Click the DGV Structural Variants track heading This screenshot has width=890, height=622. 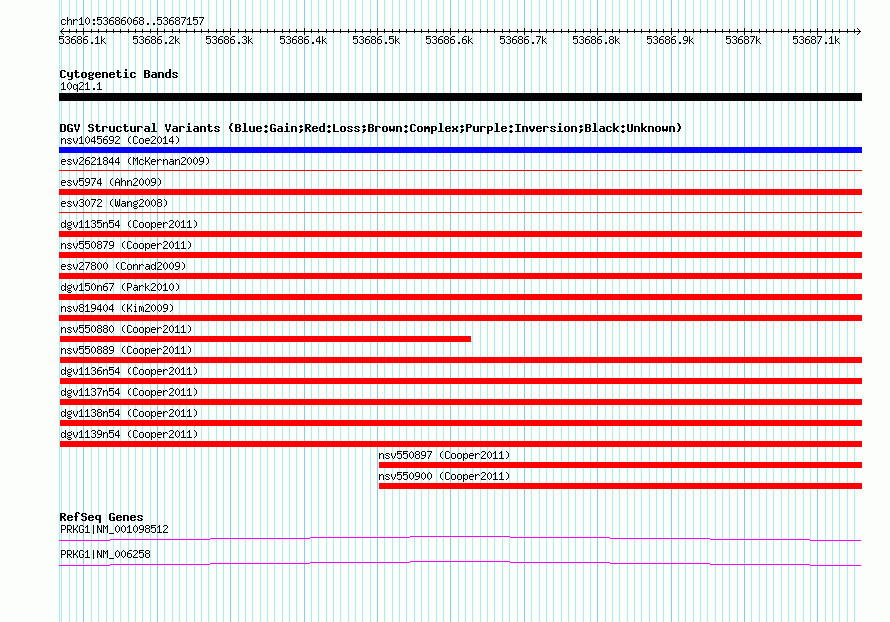click(x=371, y=128)
